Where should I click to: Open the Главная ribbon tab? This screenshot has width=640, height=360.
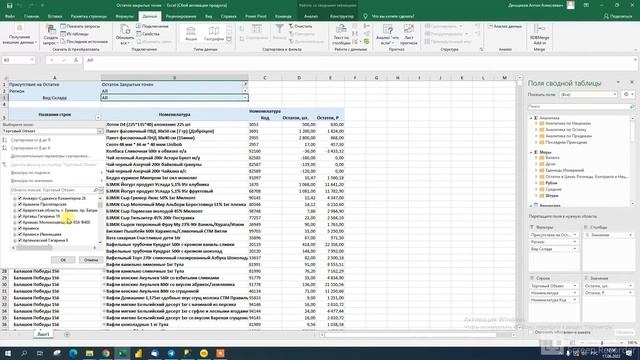point(31,16)
